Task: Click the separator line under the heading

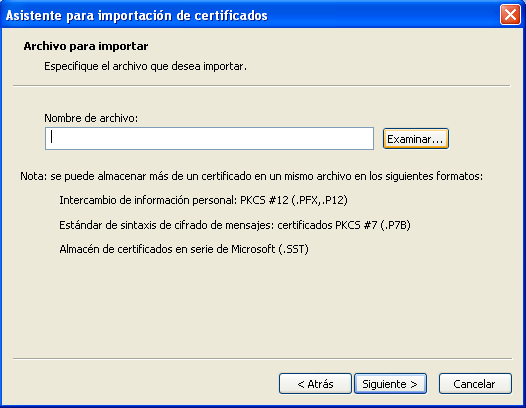Action: pyautogui.click(x=262, y=86)
